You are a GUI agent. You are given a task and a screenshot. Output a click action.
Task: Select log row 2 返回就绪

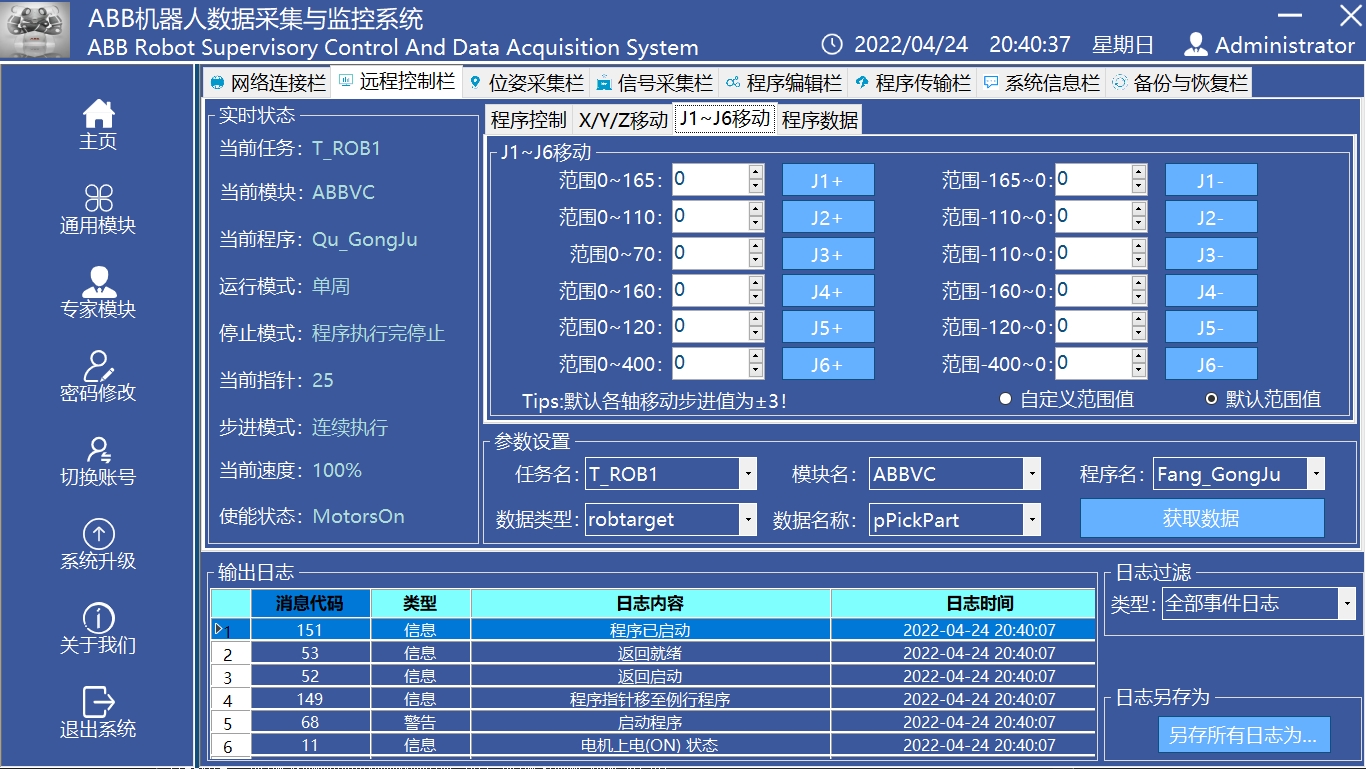coord(653,653)
